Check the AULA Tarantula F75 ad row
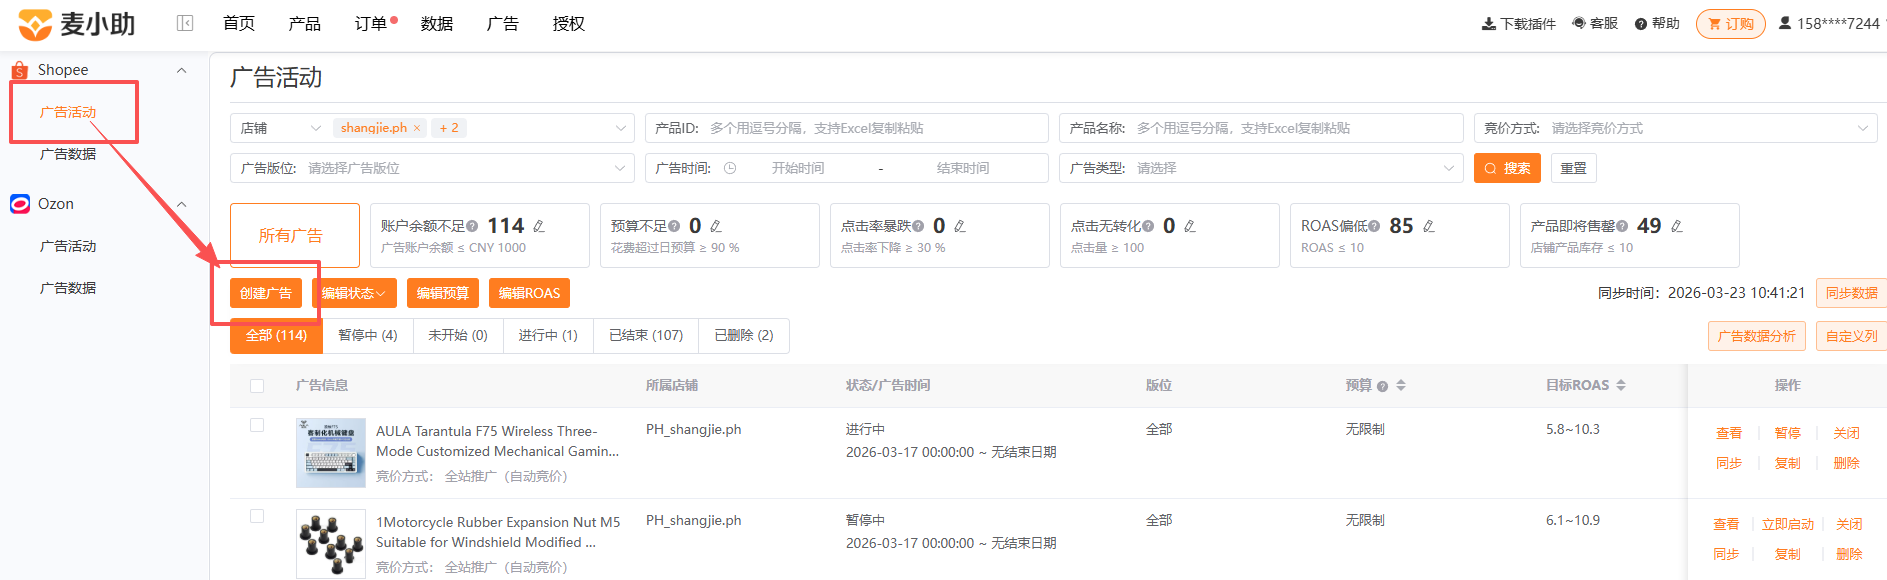This screenshot has height=580, width=1887. pos(257,425)
